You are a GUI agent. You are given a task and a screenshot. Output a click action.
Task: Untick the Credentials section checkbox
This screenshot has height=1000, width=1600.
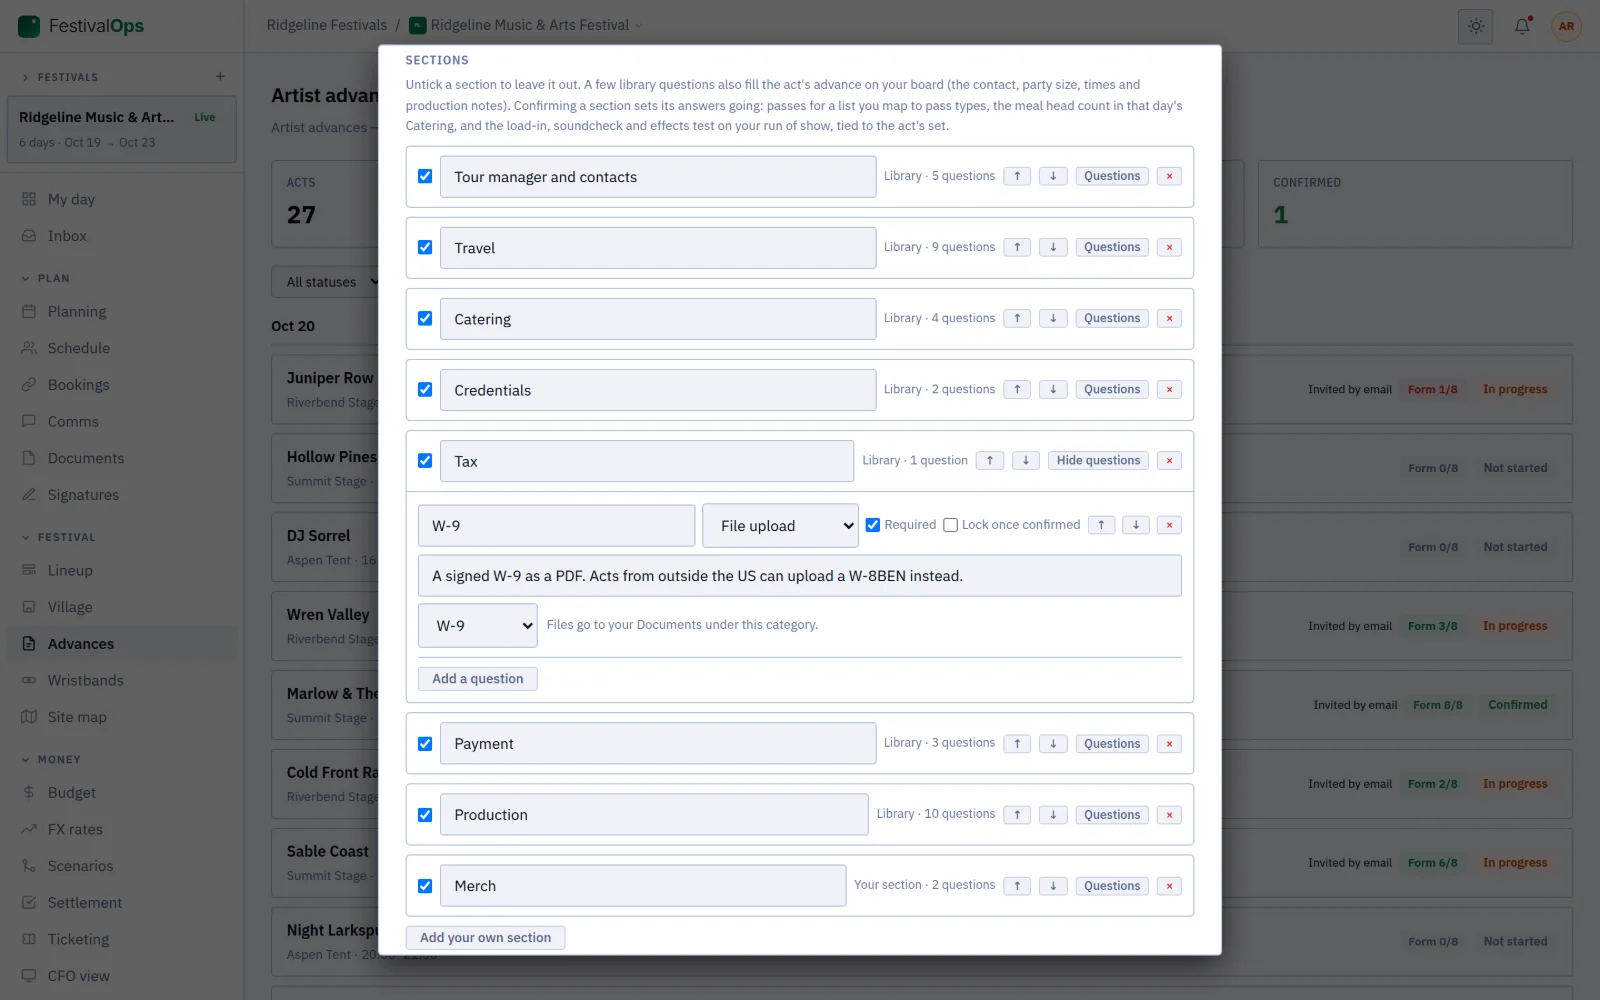click(425, 389)
